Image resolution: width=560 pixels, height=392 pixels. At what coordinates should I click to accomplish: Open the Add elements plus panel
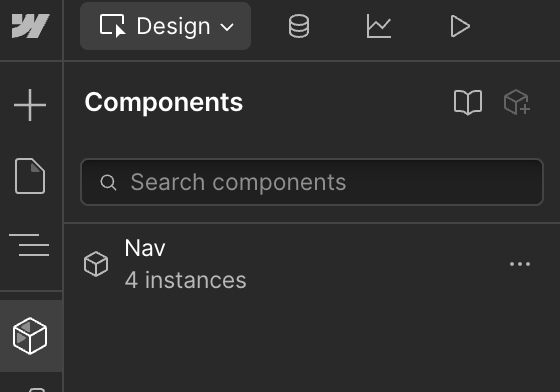click(x=30, y=105)
